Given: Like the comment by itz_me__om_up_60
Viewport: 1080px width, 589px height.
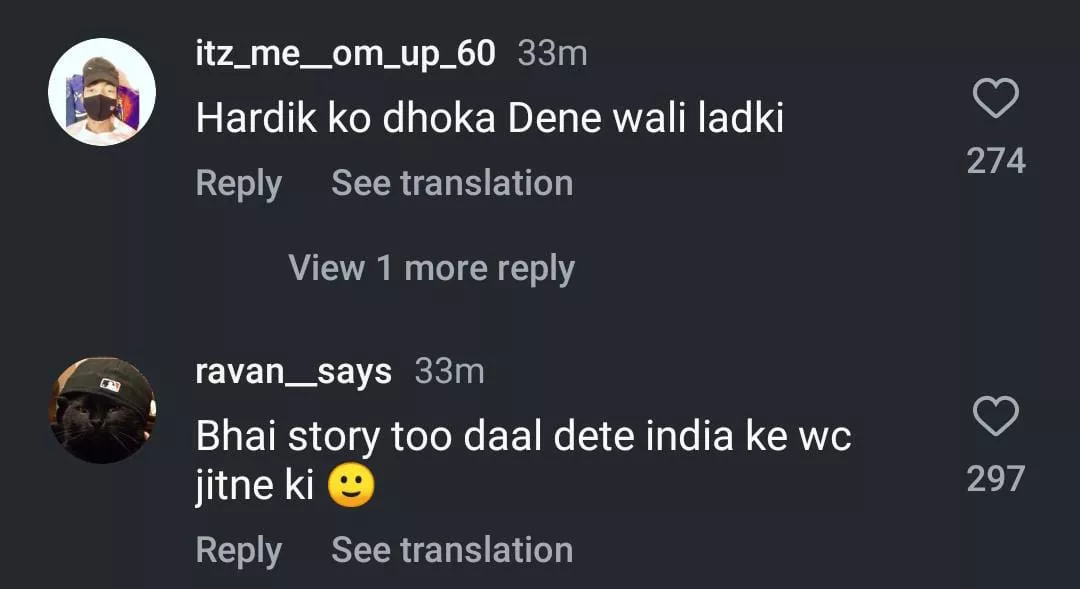Looking at the screenshot, I should pyautogui.click(x=995, y=99).
